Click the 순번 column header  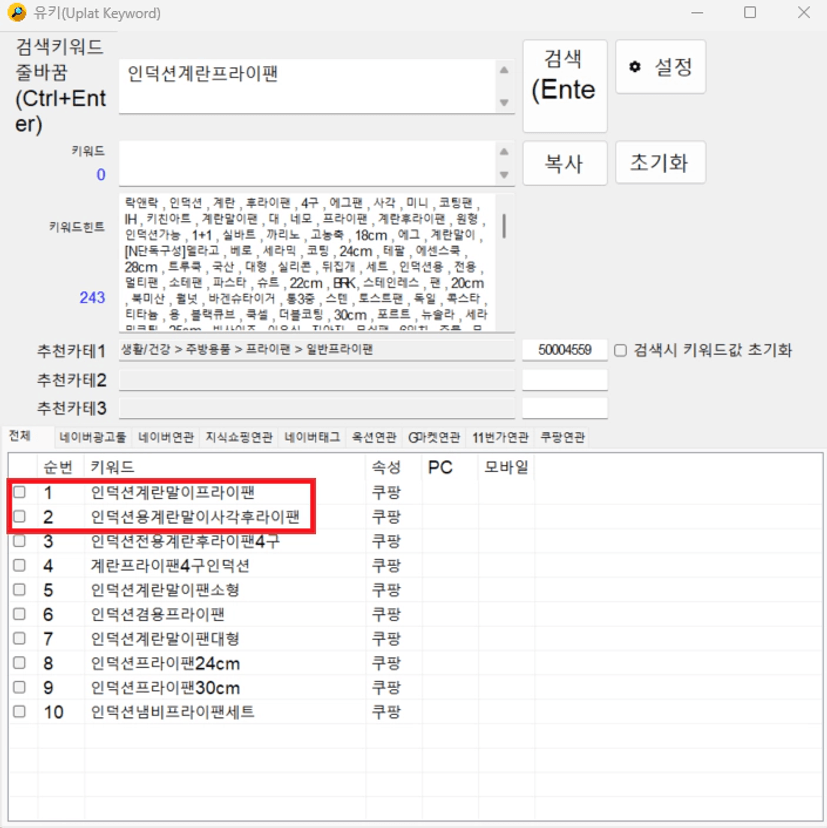tap(61, 467)
